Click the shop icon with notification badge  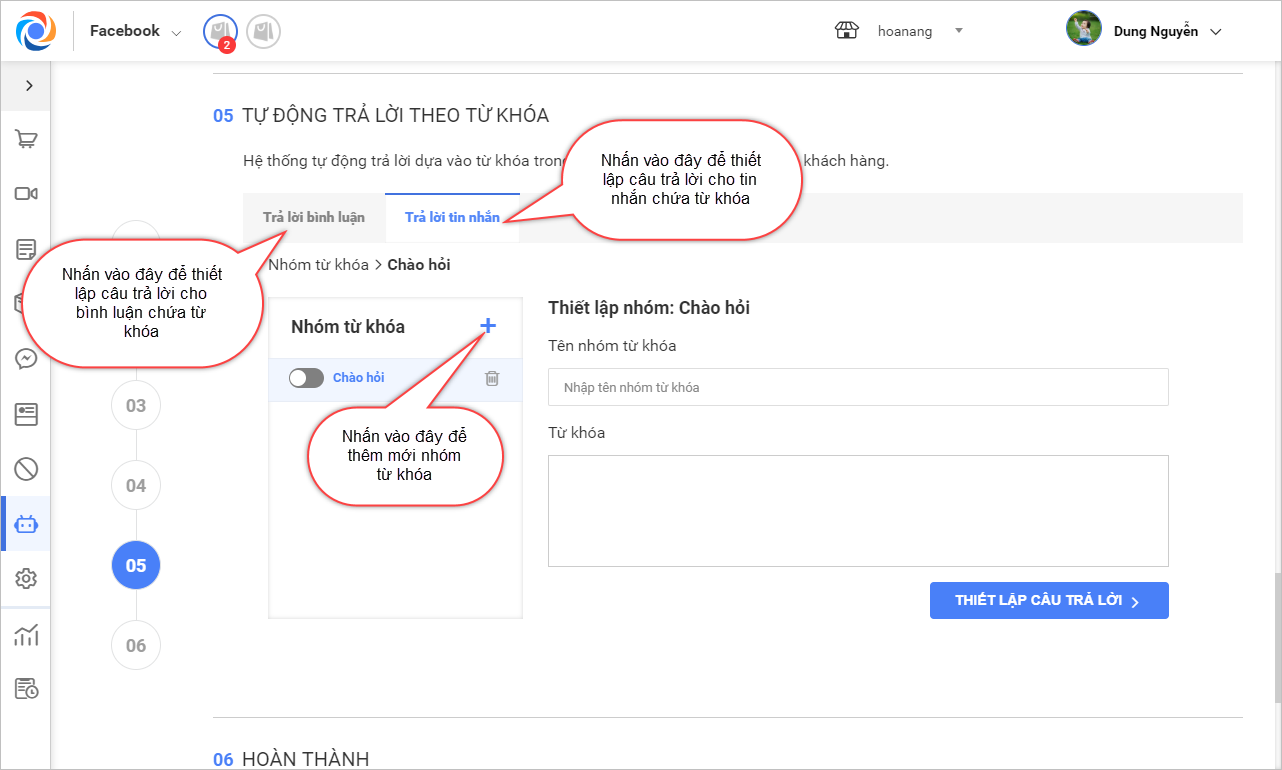(x=219, y=32)
